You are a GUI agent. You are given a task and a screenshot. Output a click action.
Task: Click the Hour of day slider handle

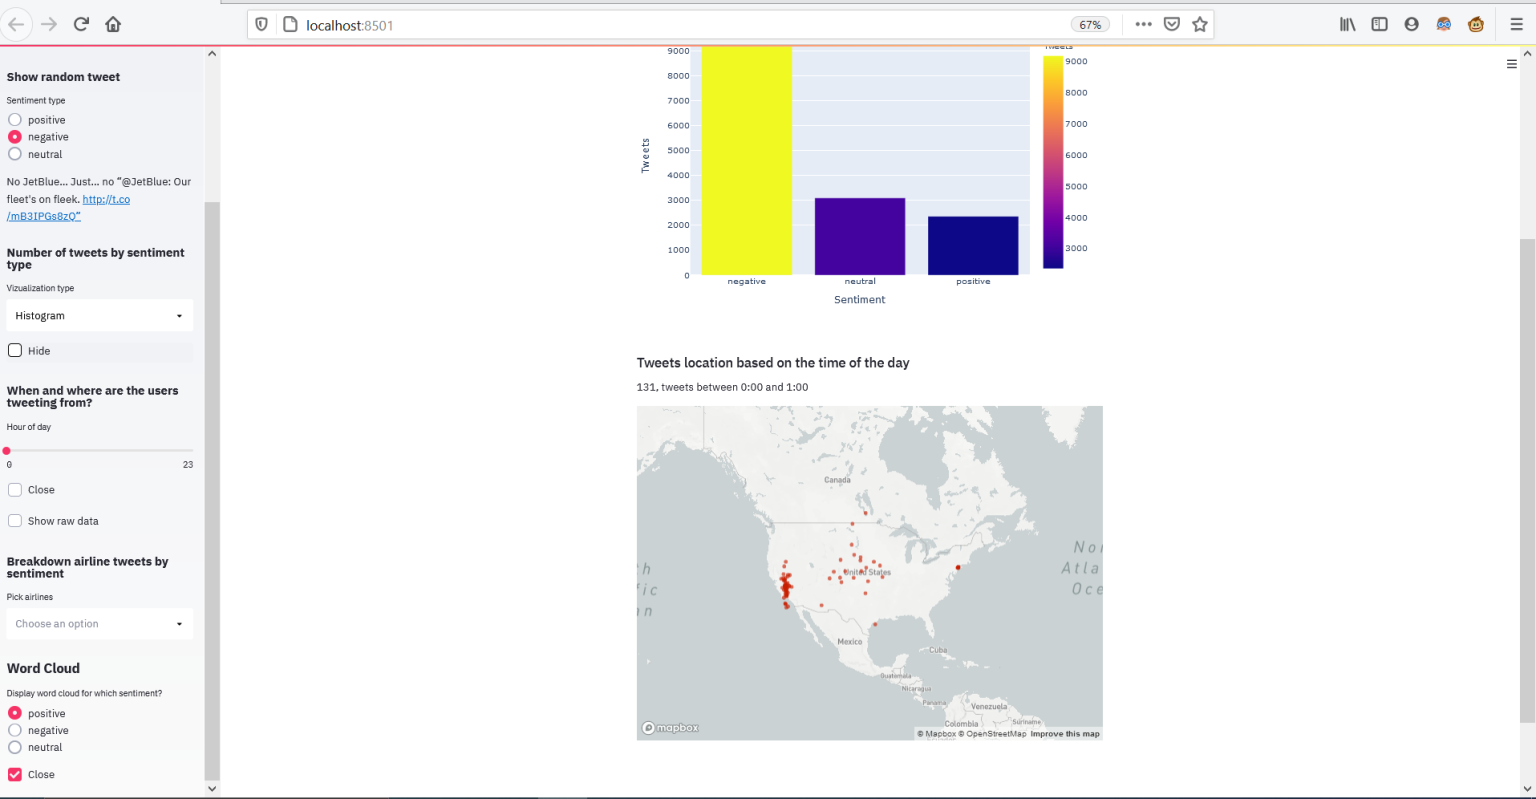7,451
